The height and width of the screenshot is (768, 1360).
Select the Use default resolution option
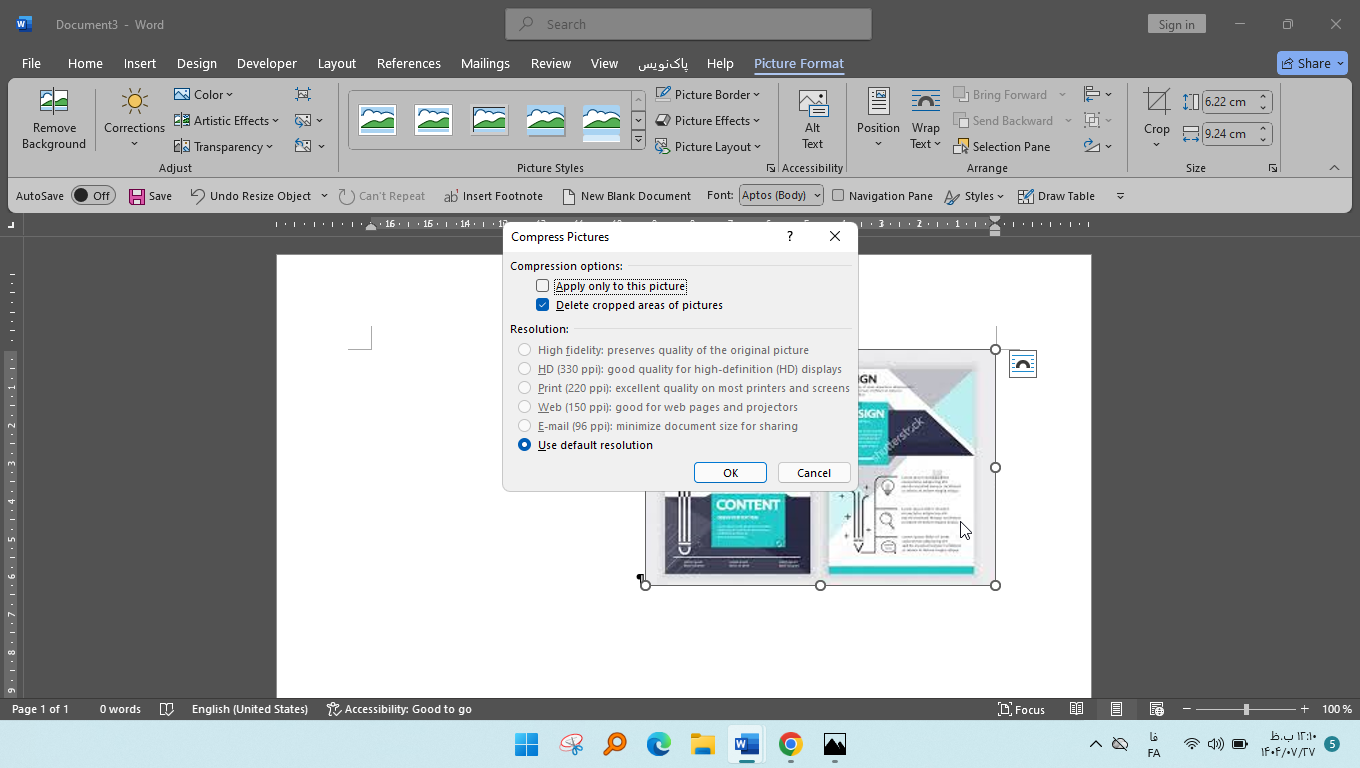[525, 445]
